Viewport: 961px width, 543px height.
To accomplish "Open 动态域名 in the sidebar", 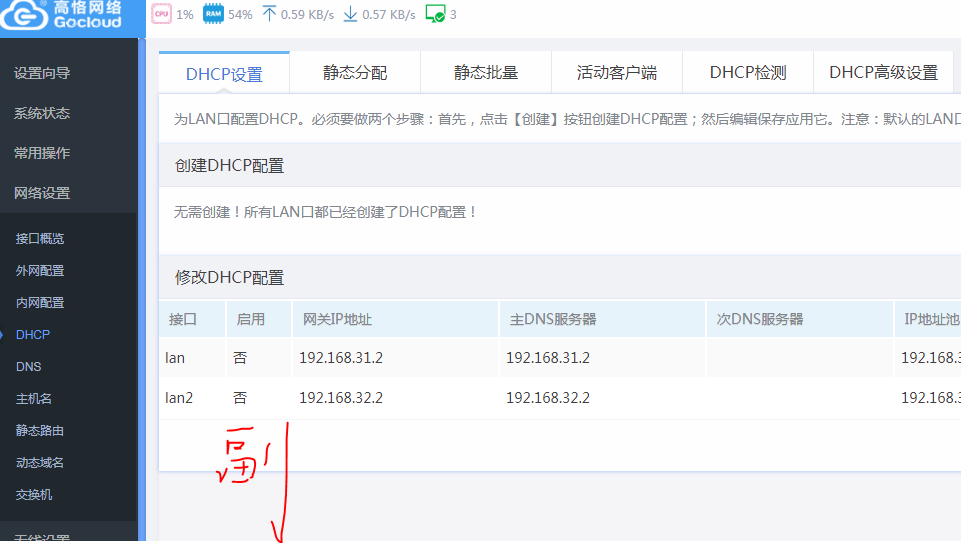I will pos(40,462).
